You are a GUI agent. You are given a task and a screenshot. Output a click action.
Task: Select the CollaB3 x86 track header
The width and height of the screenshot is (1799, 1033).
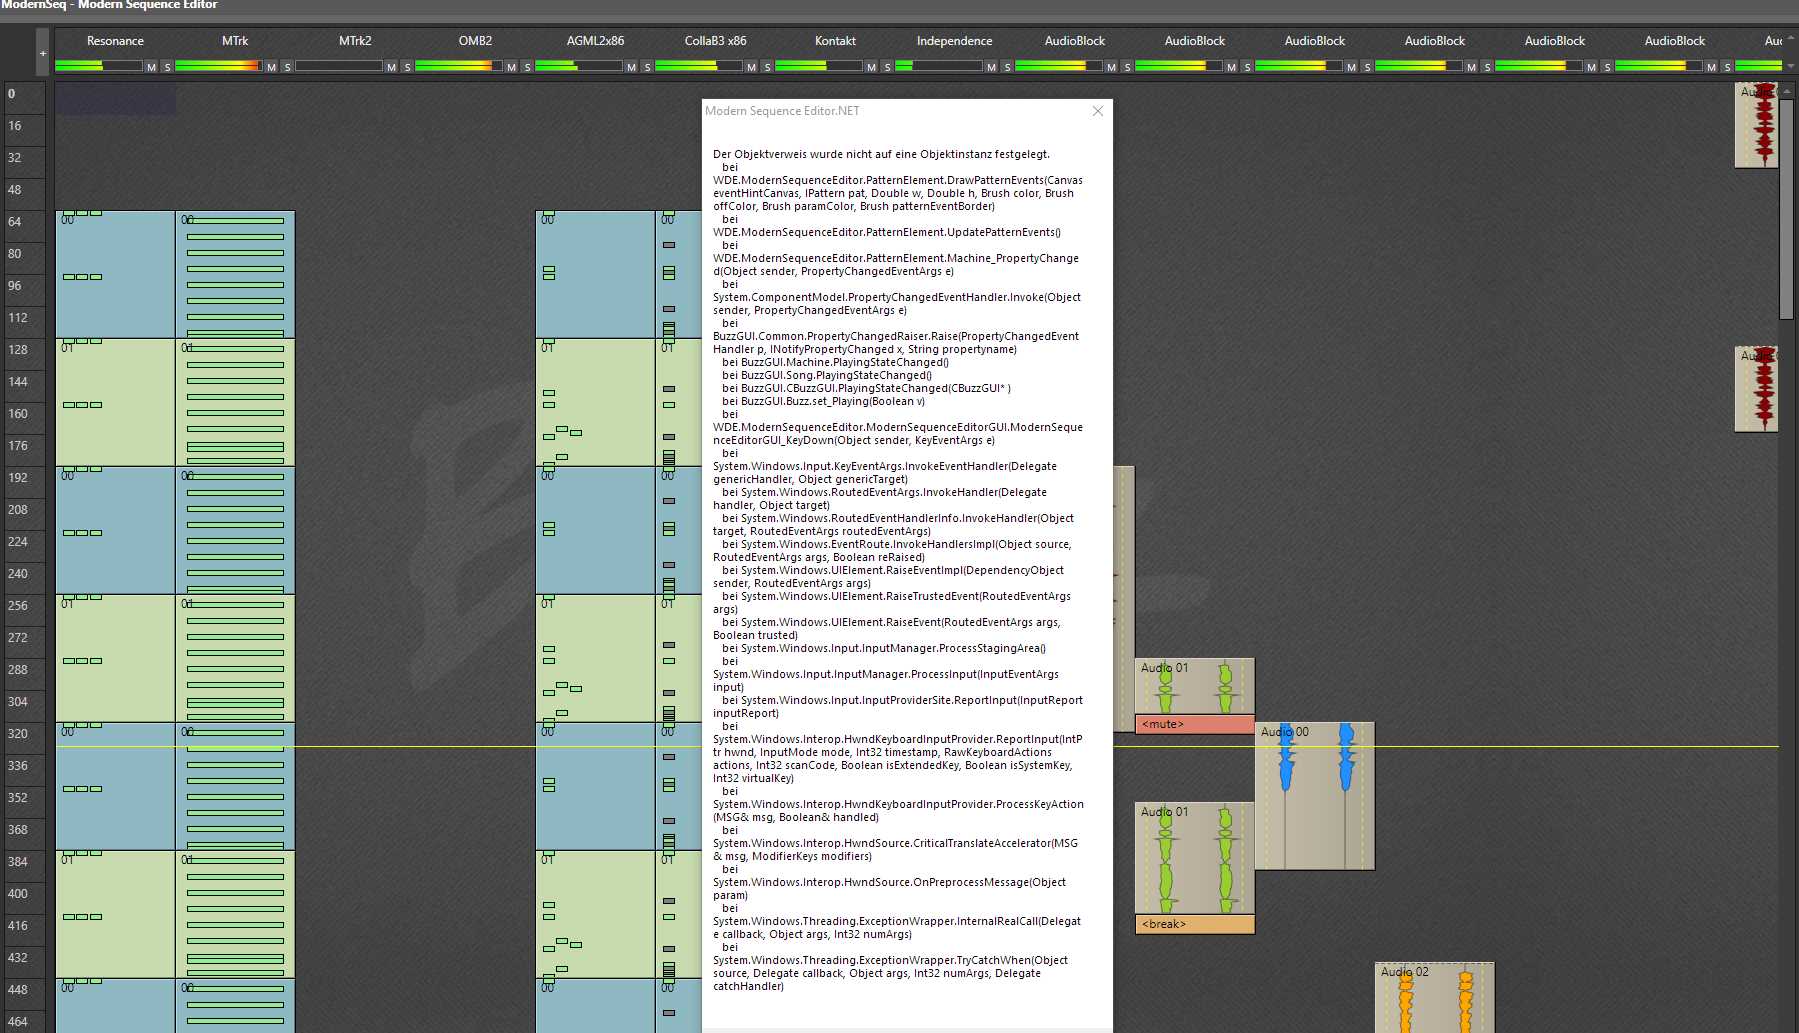point(715,41)
